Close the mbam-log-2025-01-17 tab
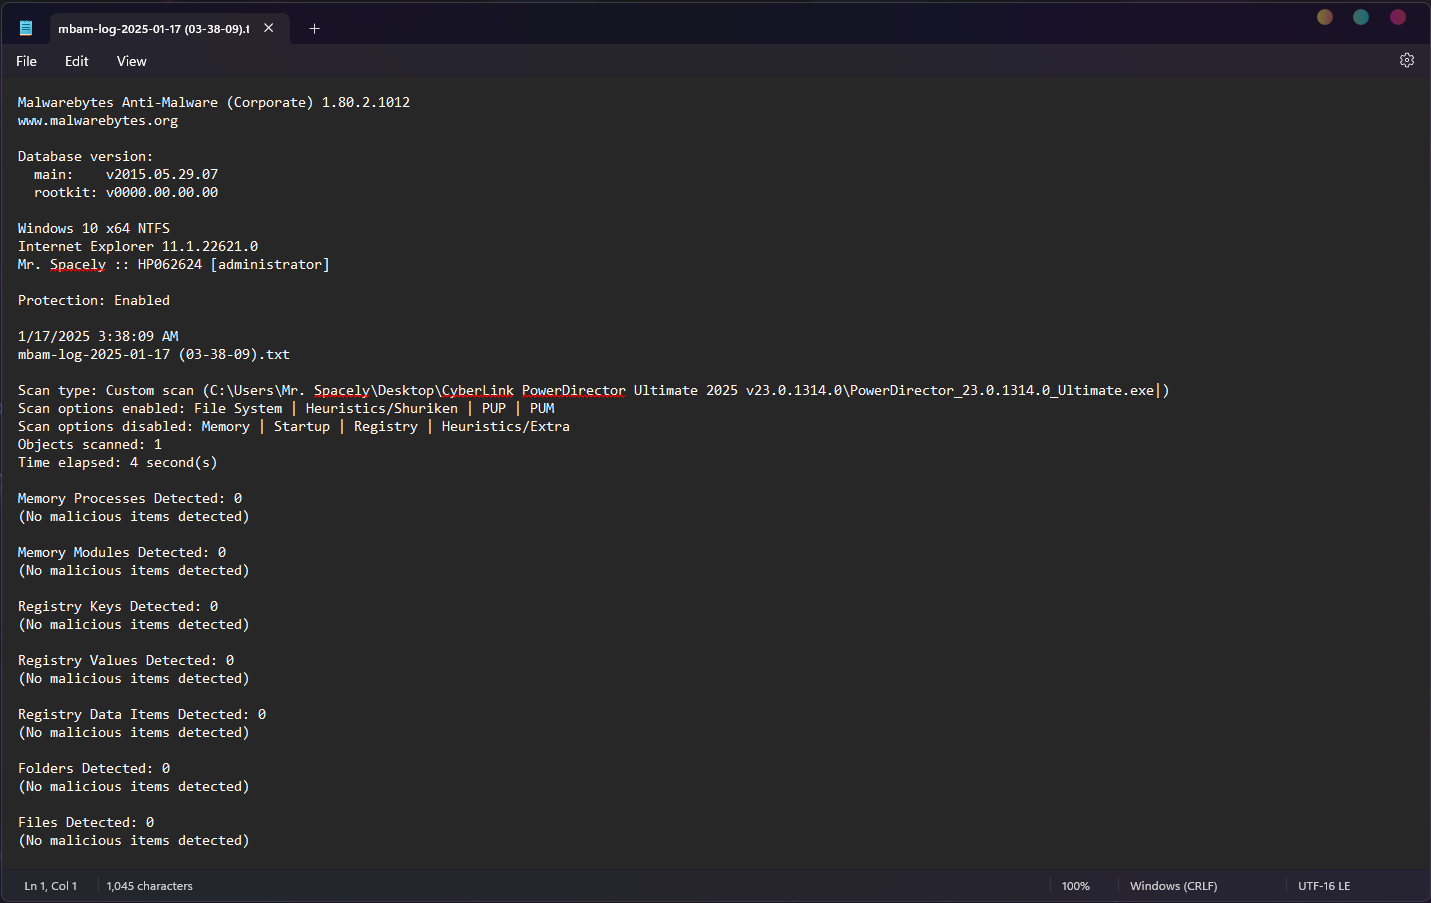1431x903 pixels. [x=269, y=28]
